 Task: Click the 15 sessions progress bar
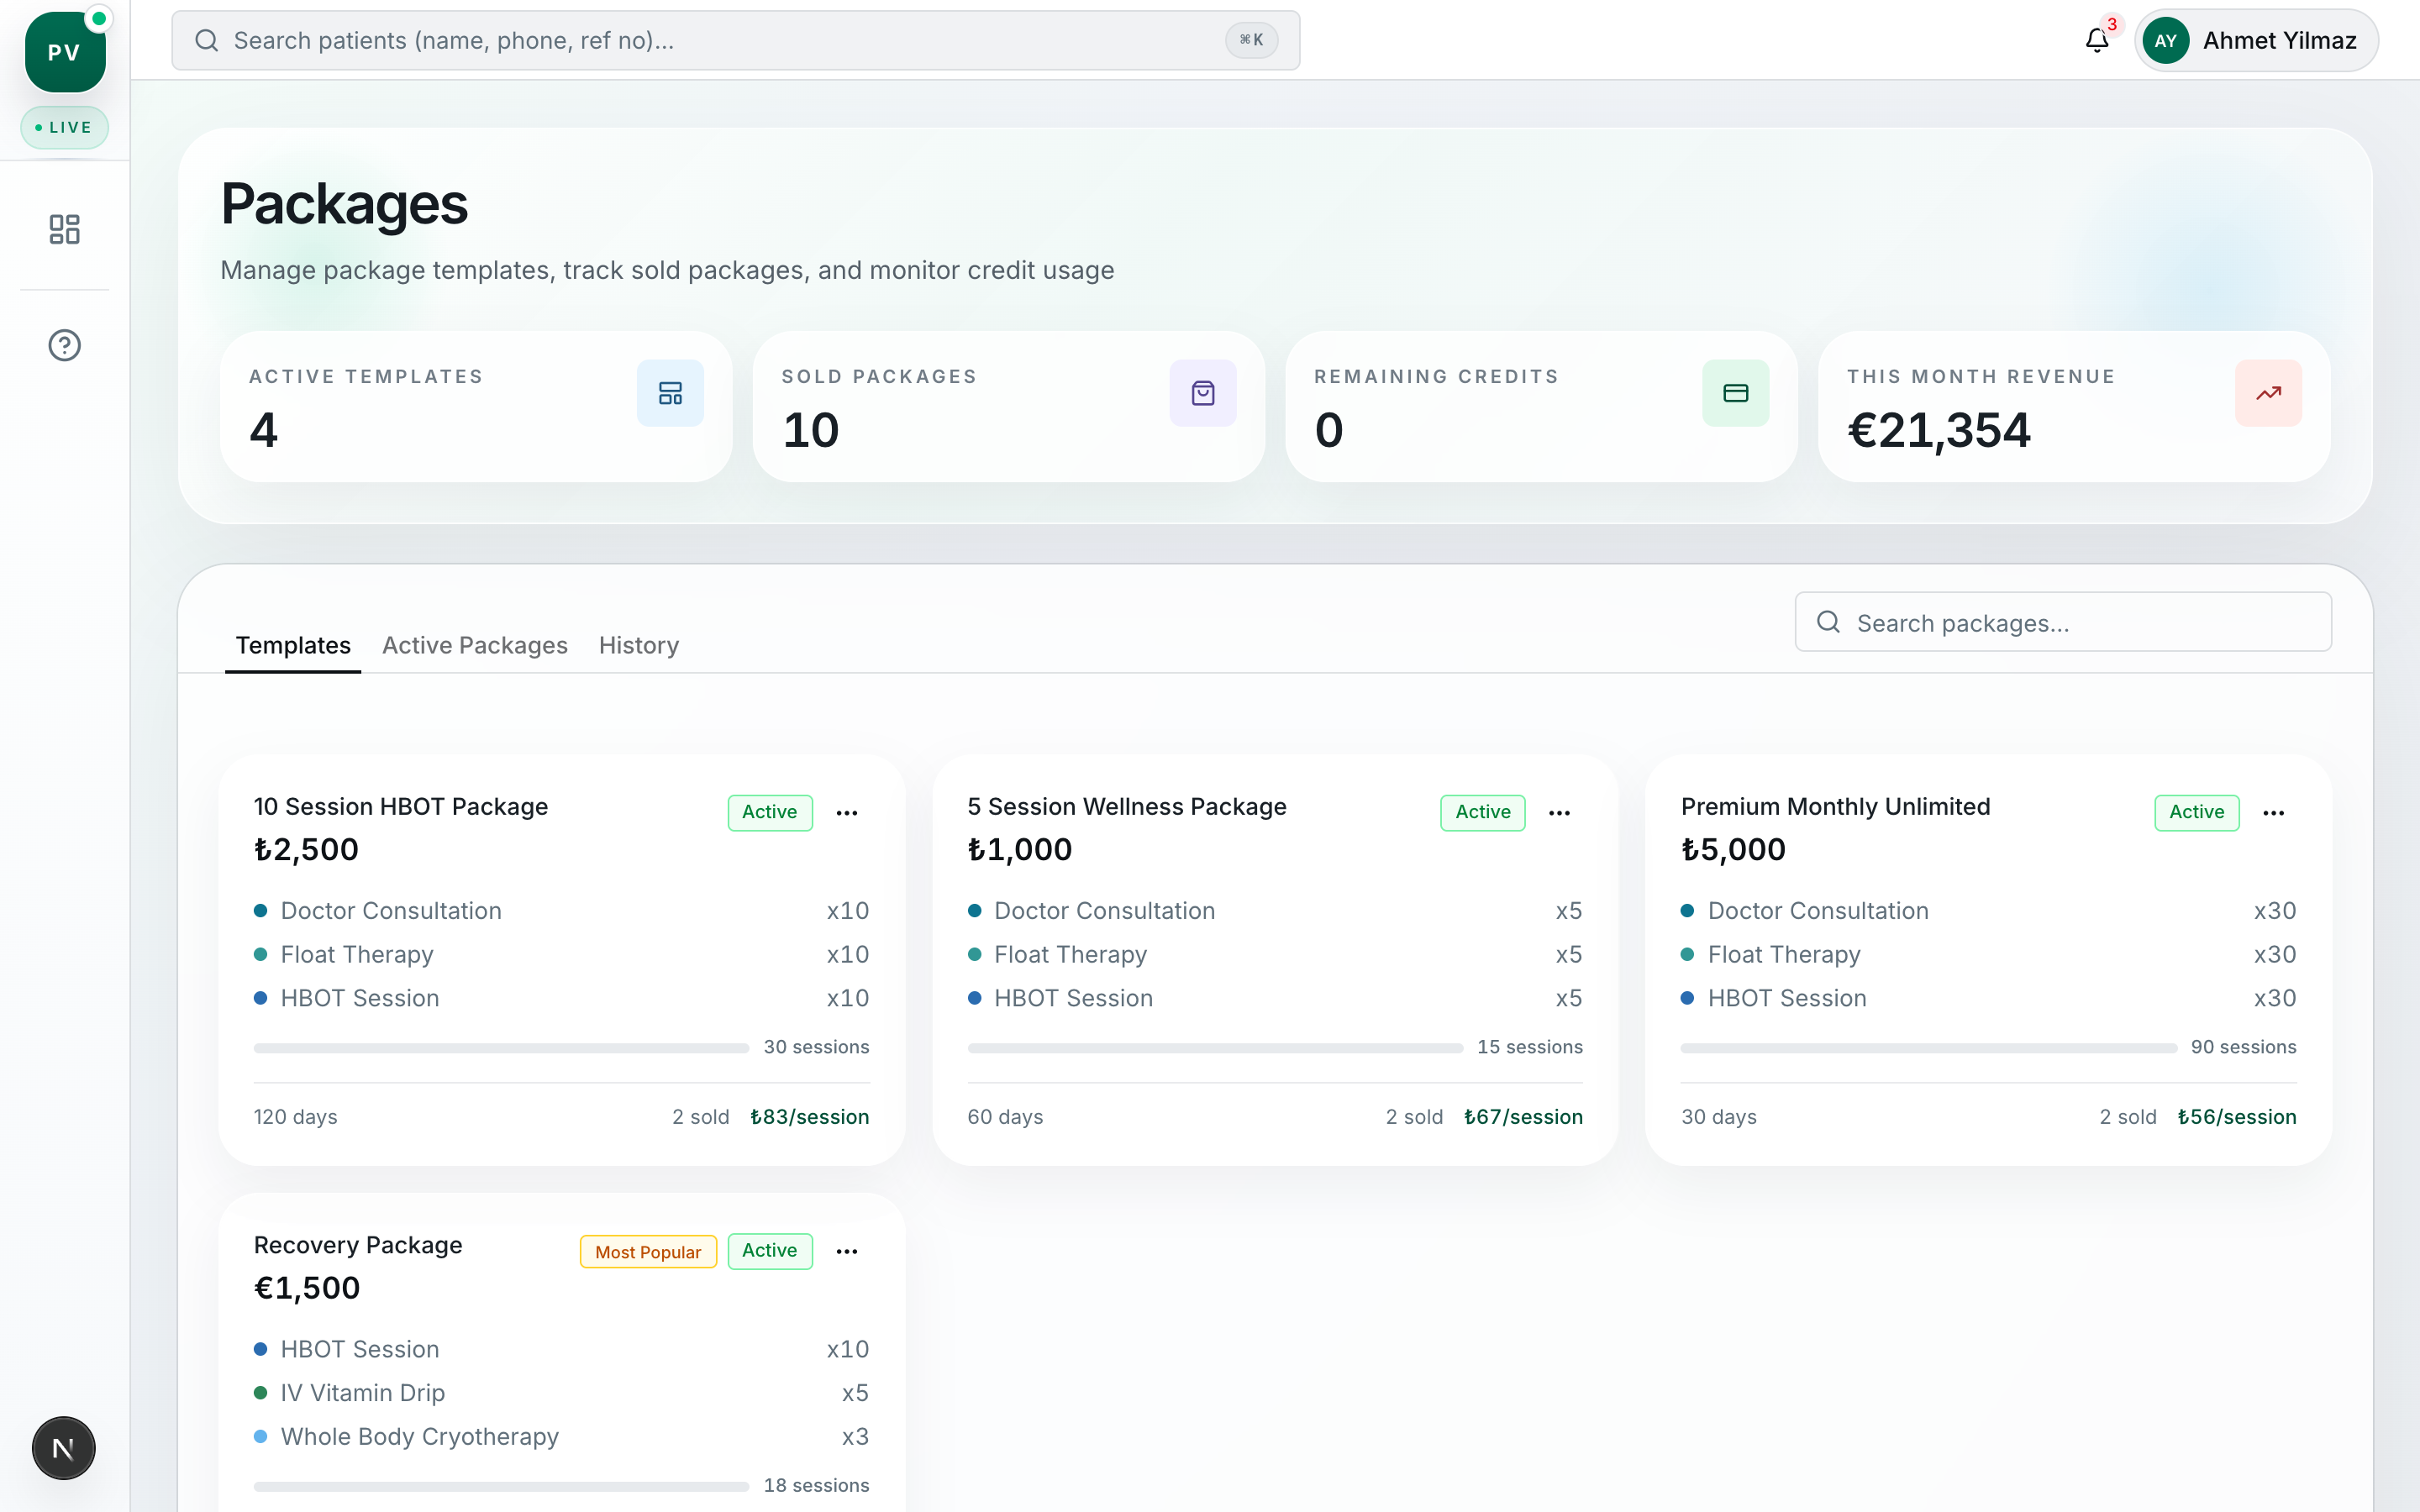point(1215,1048)
